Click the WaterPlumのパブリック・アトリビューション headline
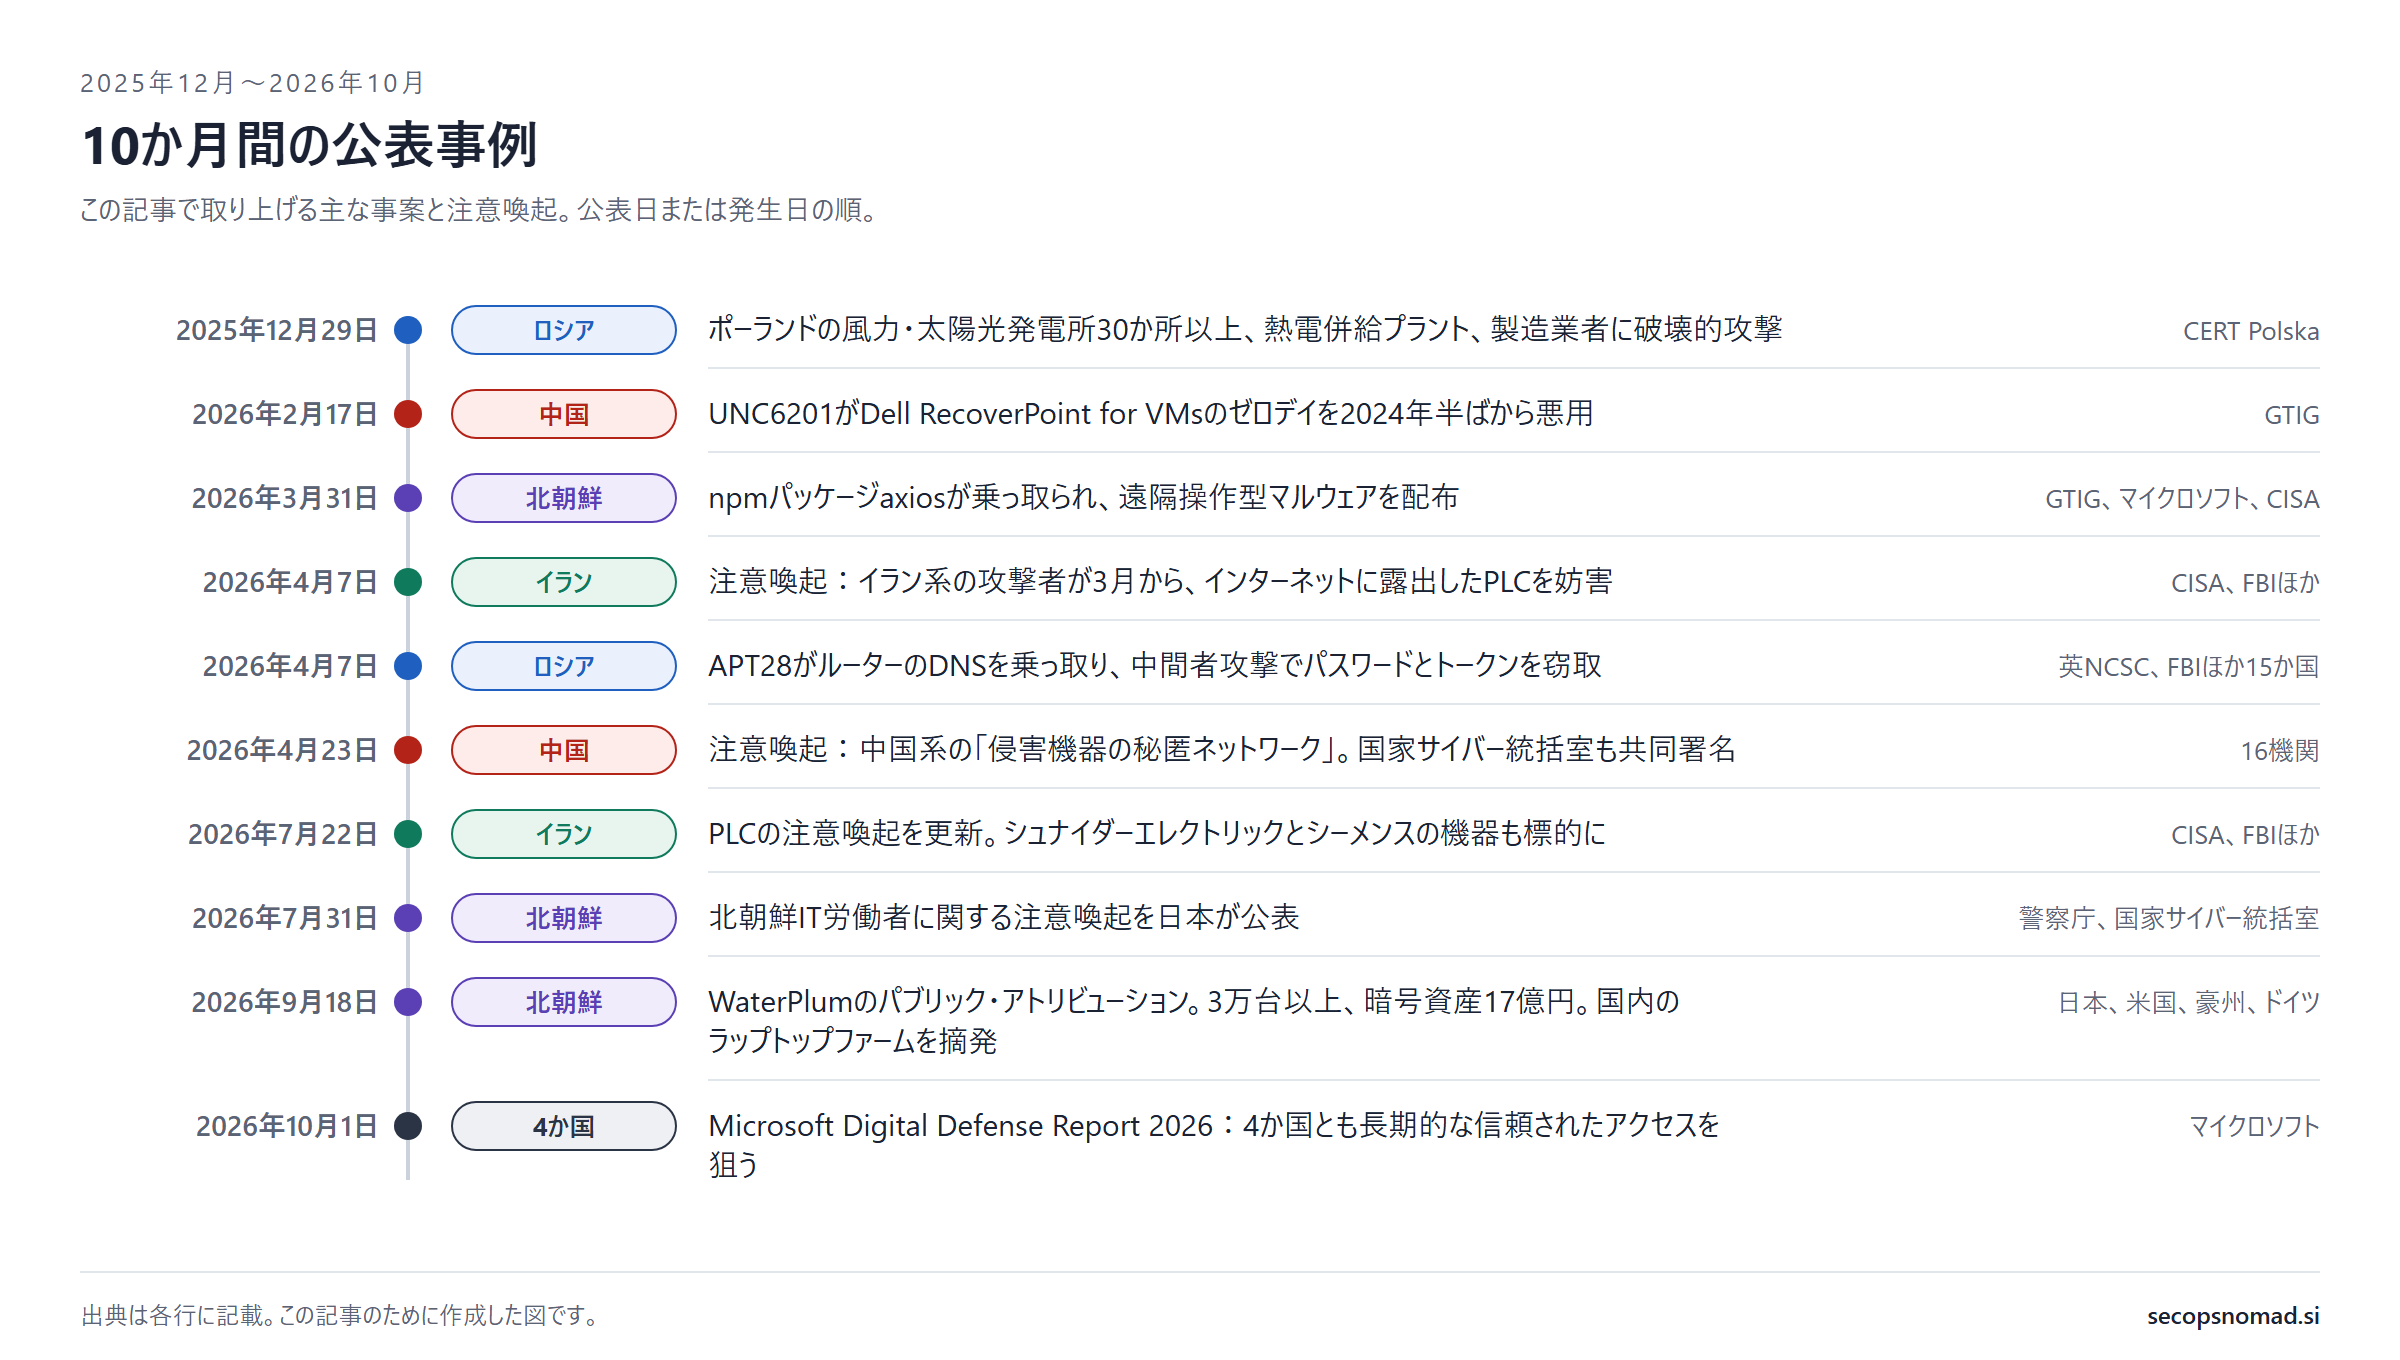The width and height of the screenshot is (2400, 1360). (1194, 1021)
